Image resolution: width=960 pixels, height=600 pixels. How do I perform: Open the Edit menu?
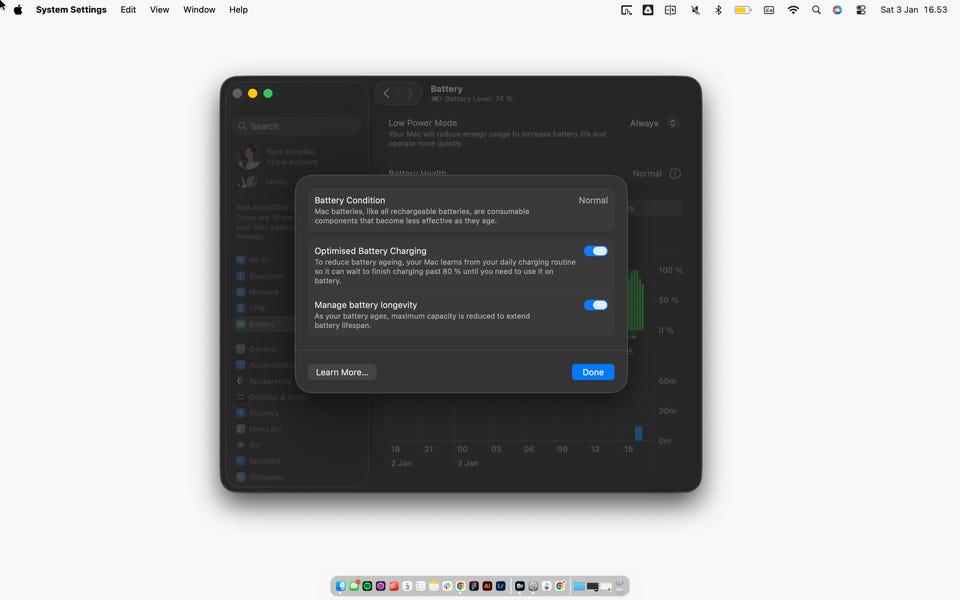128,10
